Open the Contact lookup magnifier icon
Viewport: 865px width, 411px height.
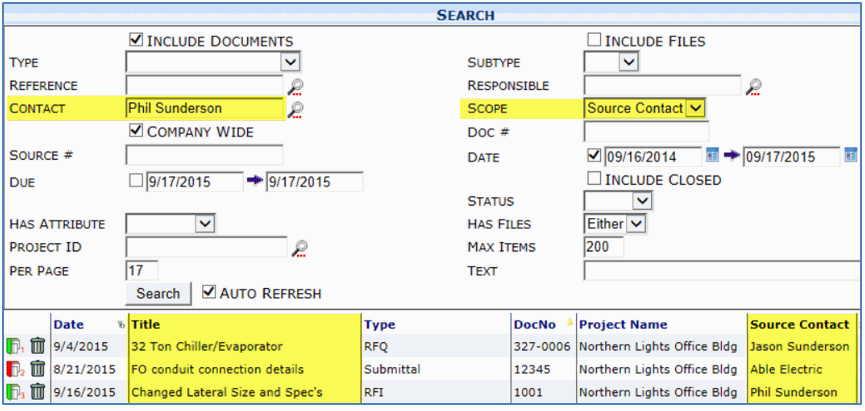(296, 110)
